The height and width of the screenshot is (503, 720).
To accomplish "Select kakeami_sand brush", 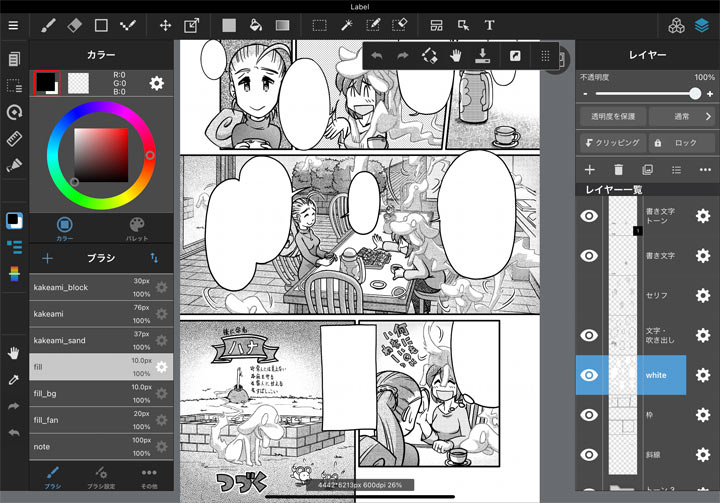I will coord(101,340).
